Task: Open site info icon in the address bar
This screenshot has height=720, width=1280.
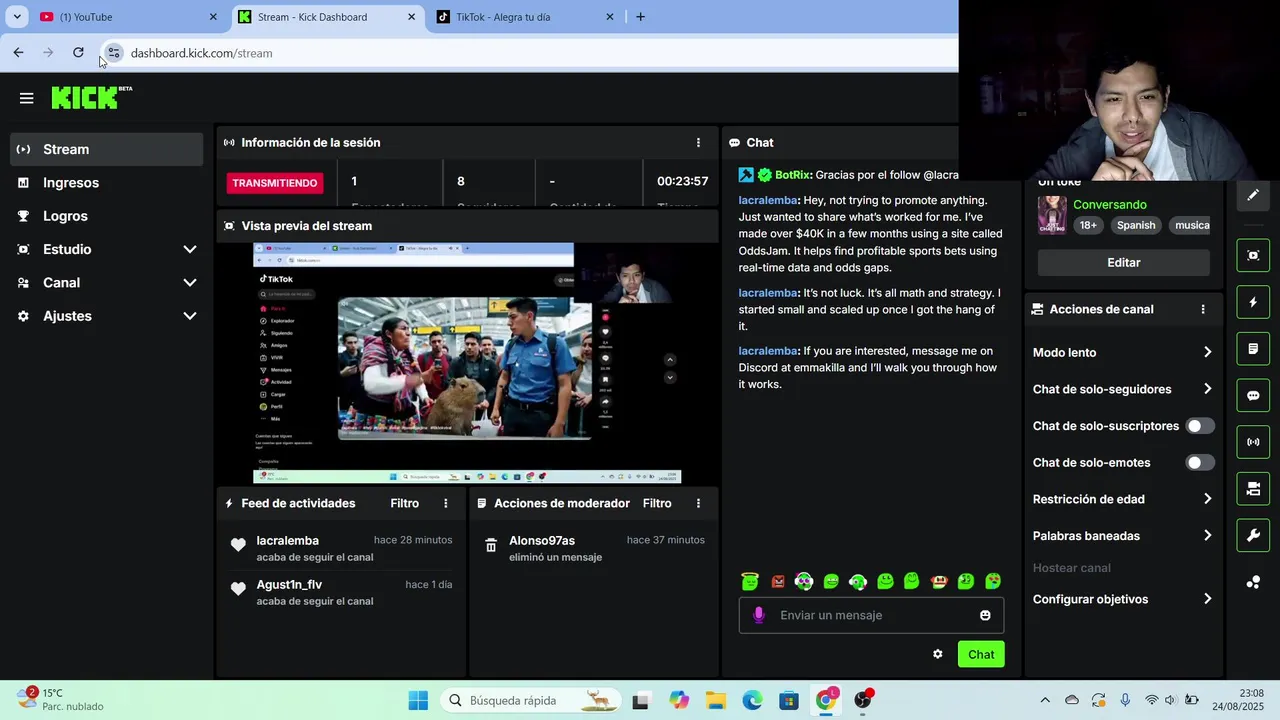Action: [114, 53]
